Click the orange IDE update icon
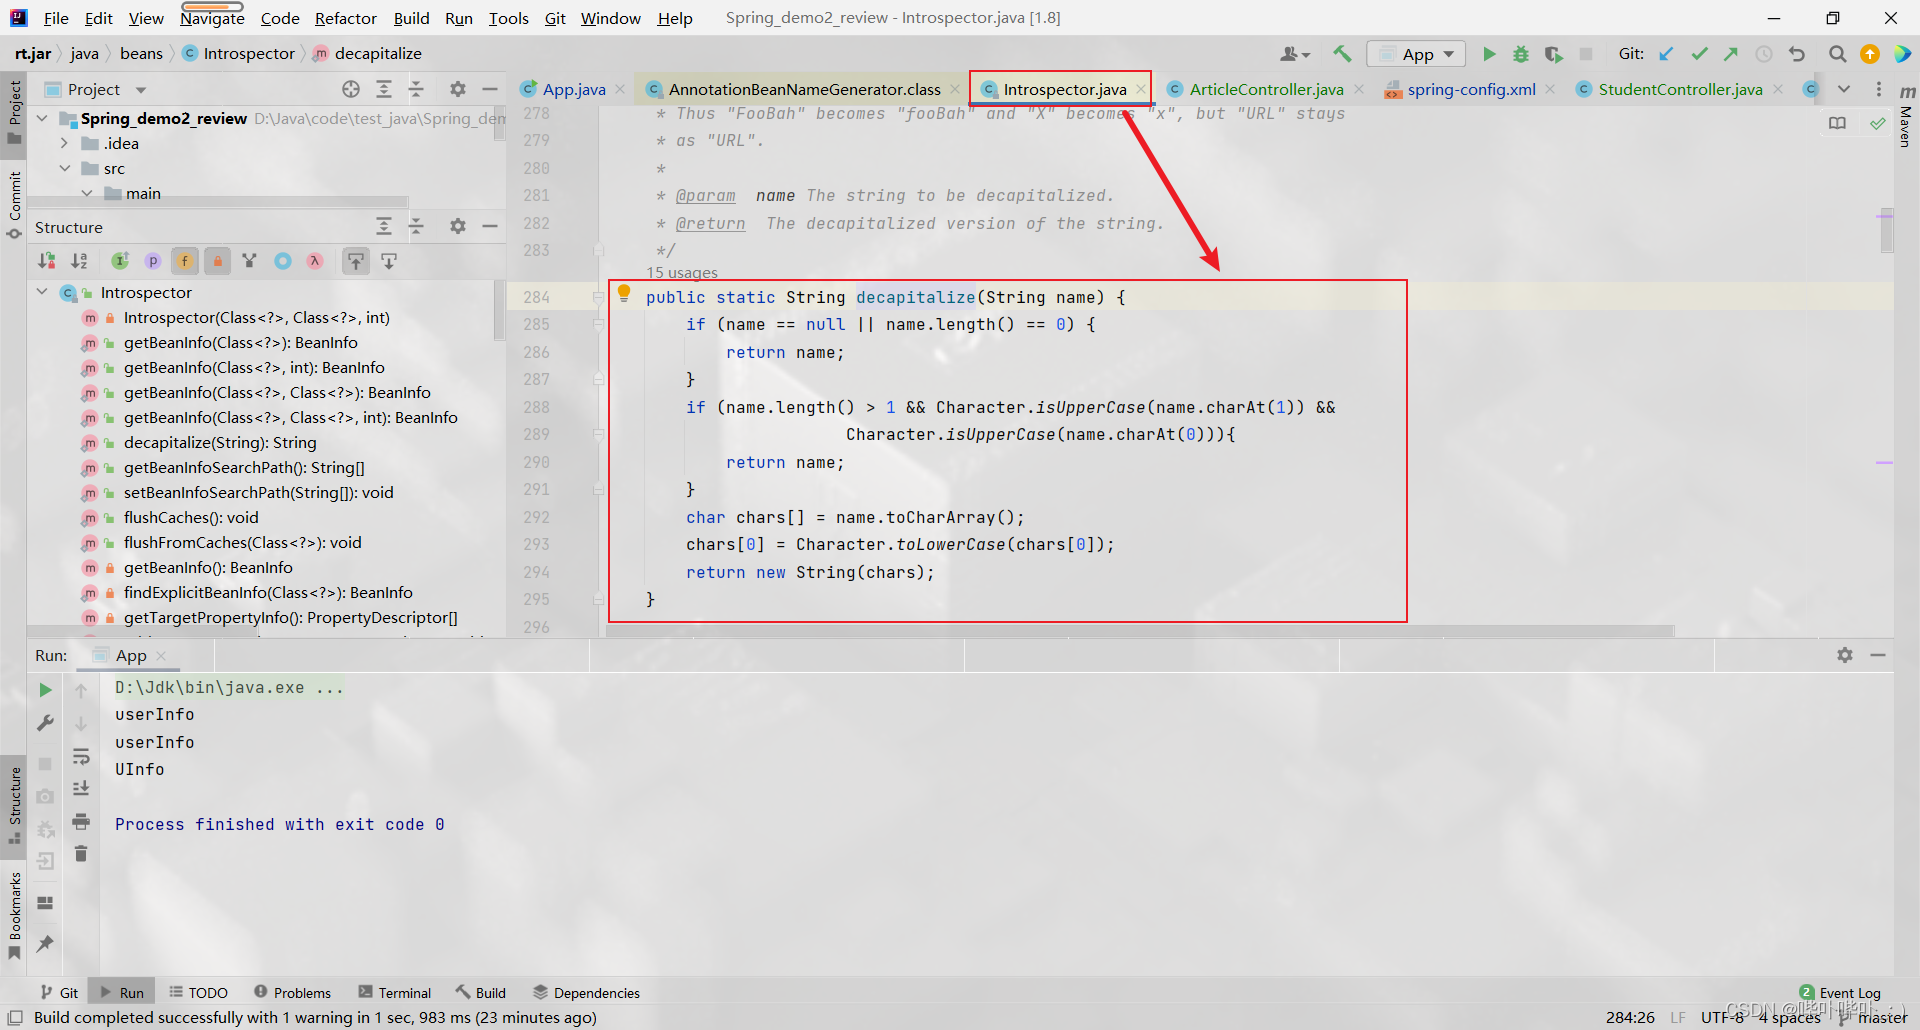This screenshot has width=1920, height=1030. click(1870, 54)
